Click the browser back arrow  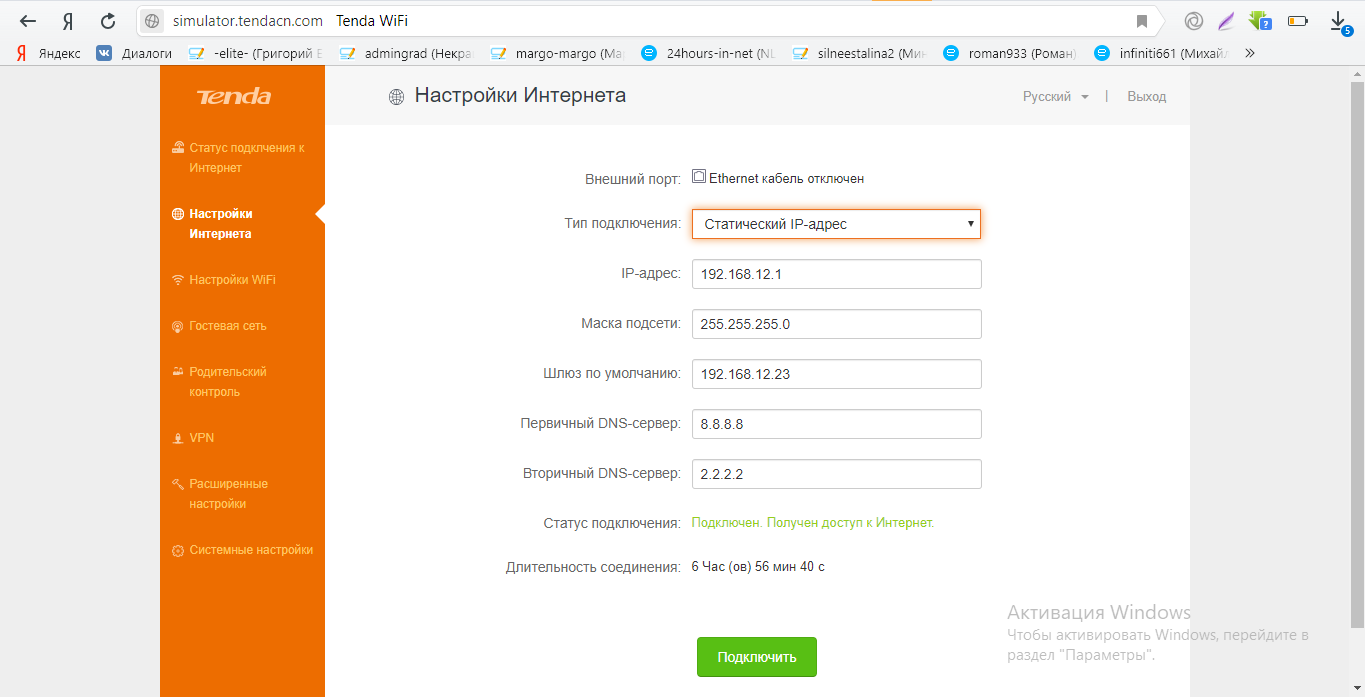[x=28, y=21]
